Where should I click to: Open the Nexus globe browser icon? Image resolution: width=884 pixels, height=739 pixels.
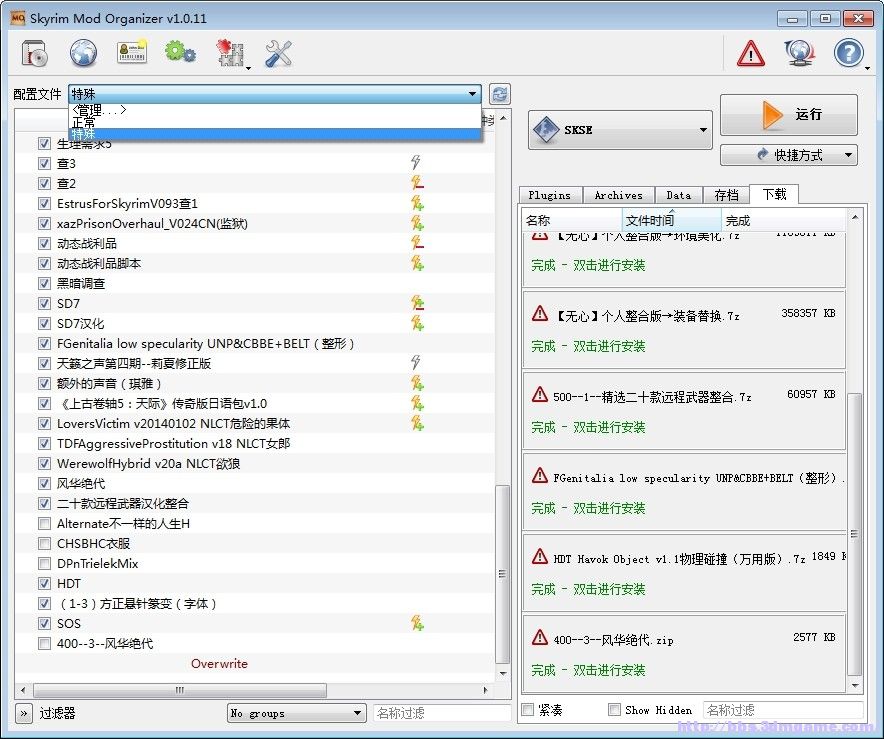click(x=83, y=54)
